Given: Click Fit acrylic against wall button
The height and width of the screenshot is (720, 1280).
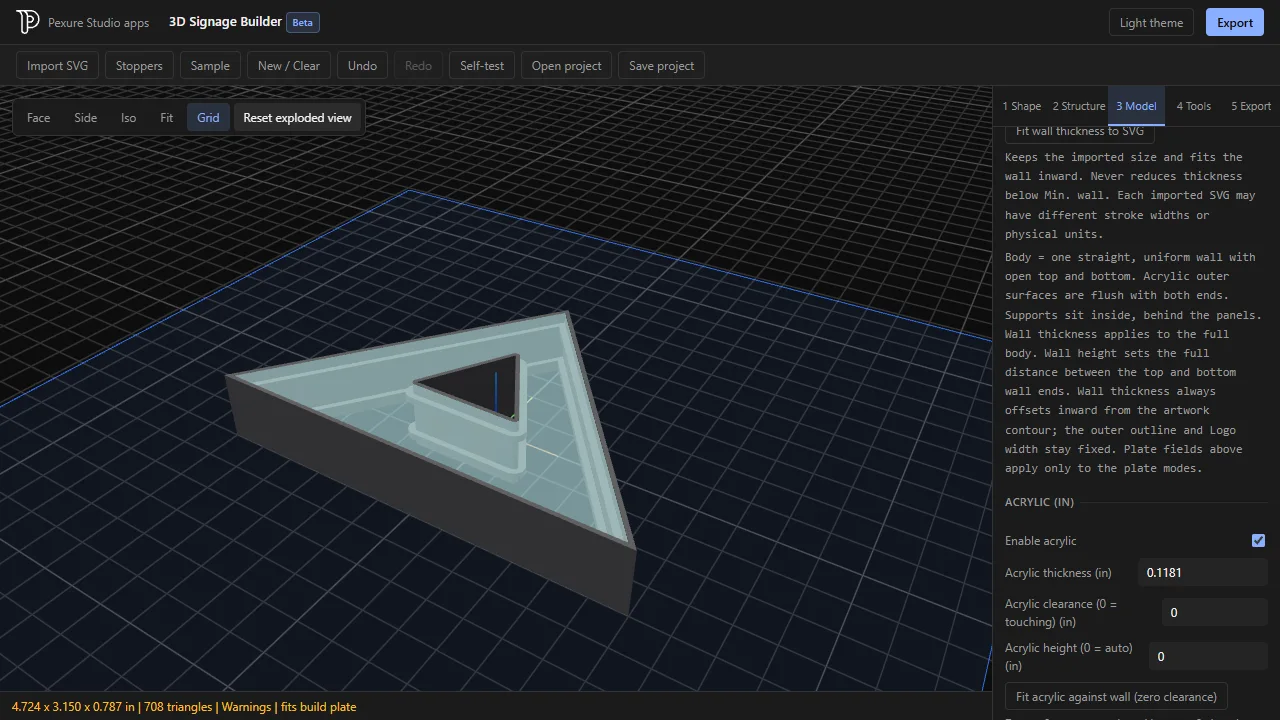Looking at the screenshot, I should (x=1116, y=697).
